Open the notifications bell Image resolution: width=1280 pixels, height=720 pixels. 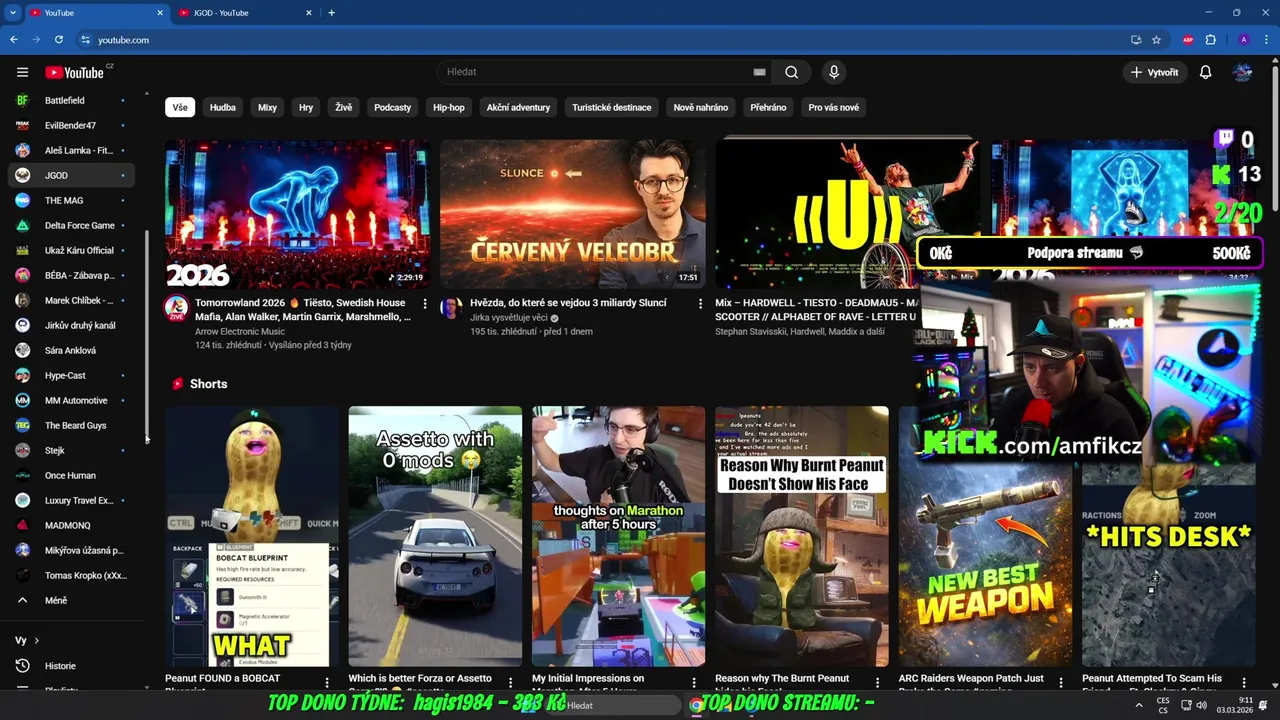tap(1205, 72)
